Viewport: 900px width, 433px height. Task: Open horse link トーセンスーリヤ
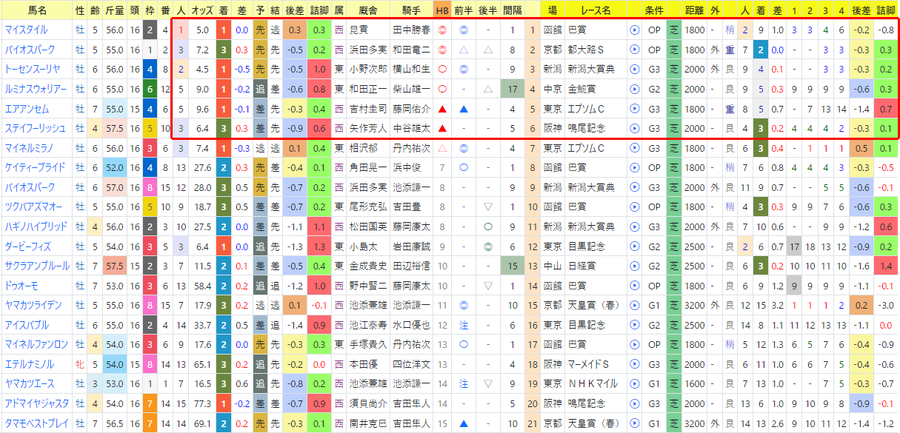(33, 69)
